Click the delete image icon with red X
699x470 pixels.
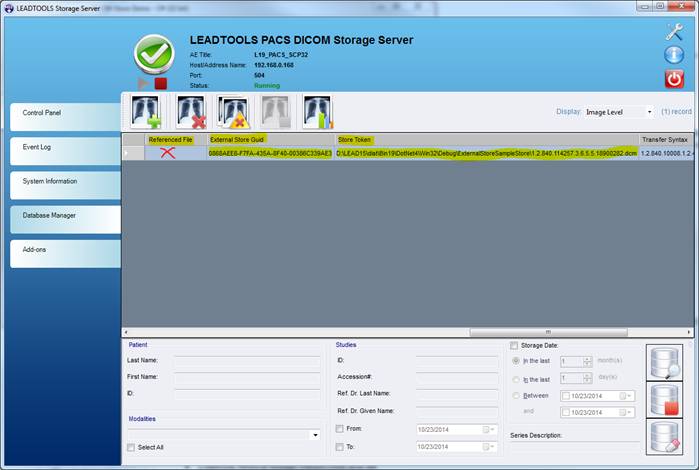190,112
